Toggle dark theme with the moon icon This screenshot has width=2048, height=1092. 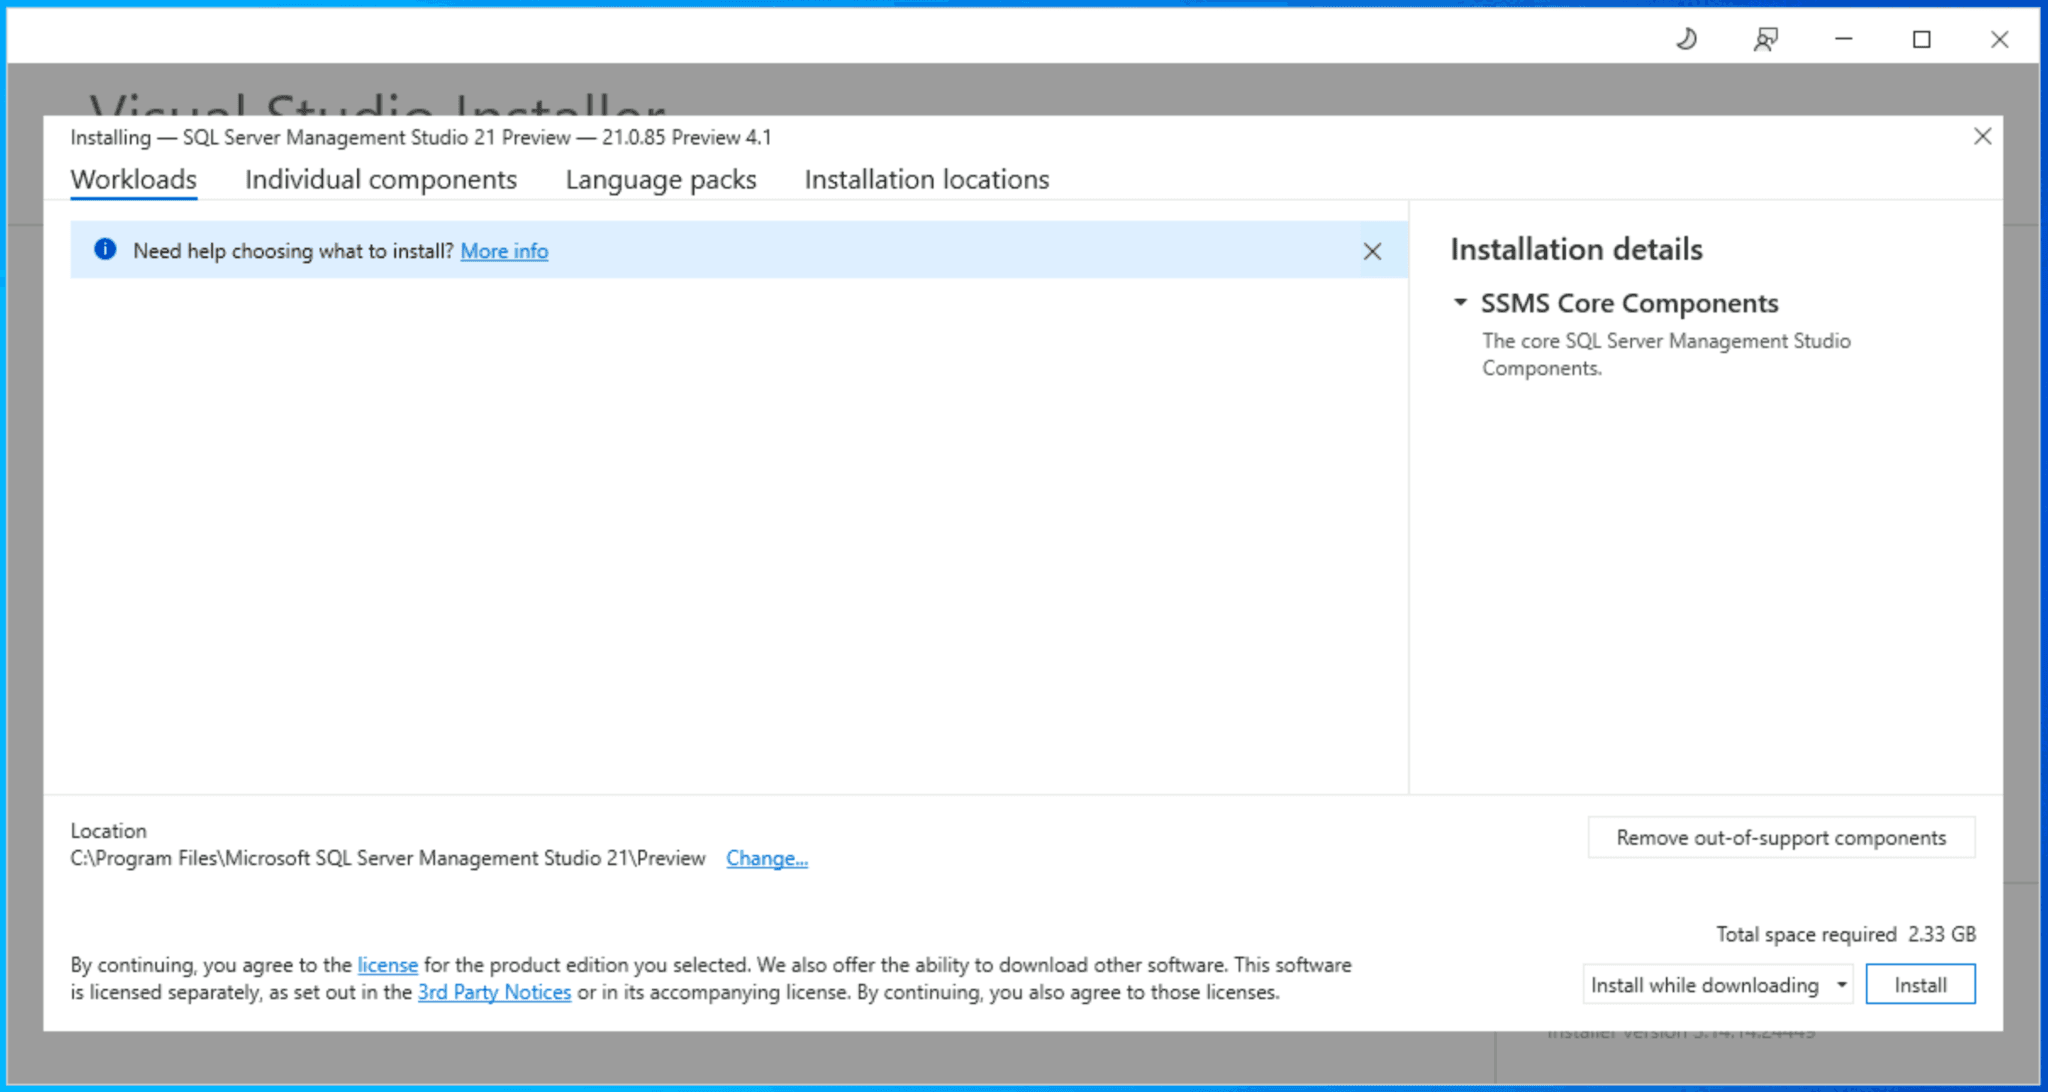click(1686, 39)
